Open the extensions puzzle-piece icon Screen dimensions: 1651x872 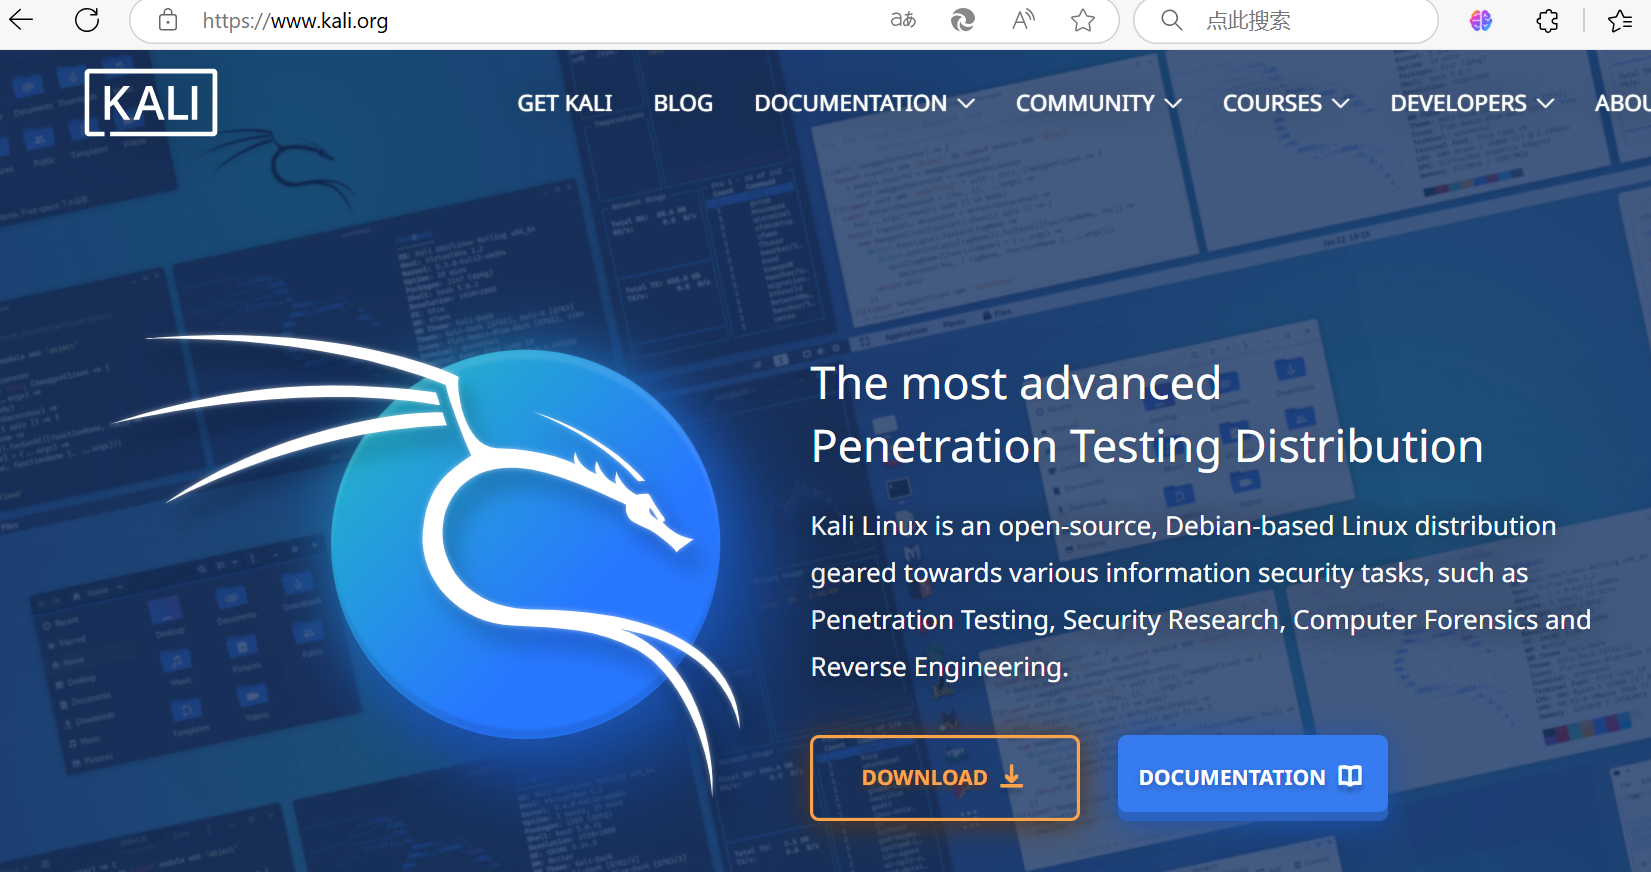1547,20
